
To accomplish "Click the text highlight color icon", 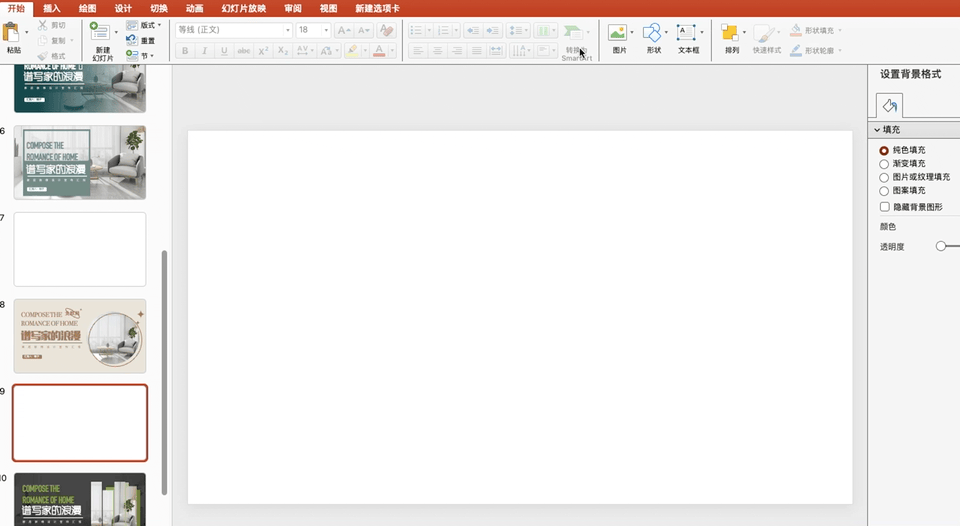I will click(x=352, y=51).
